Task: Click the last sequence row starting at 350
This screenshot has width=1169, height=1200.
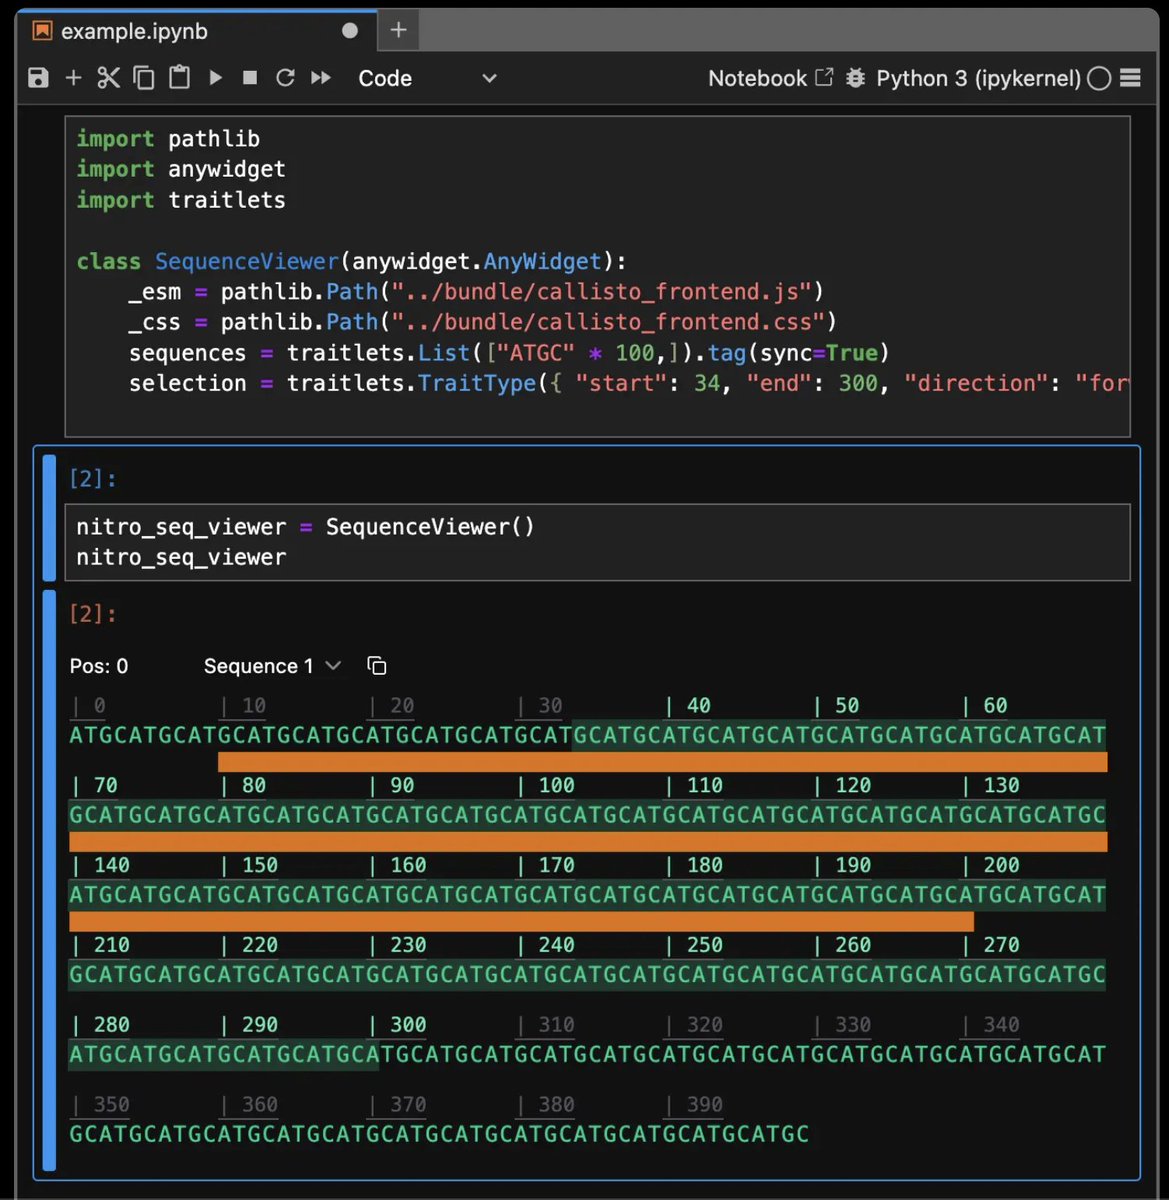Action: (x=439, y=1134)
